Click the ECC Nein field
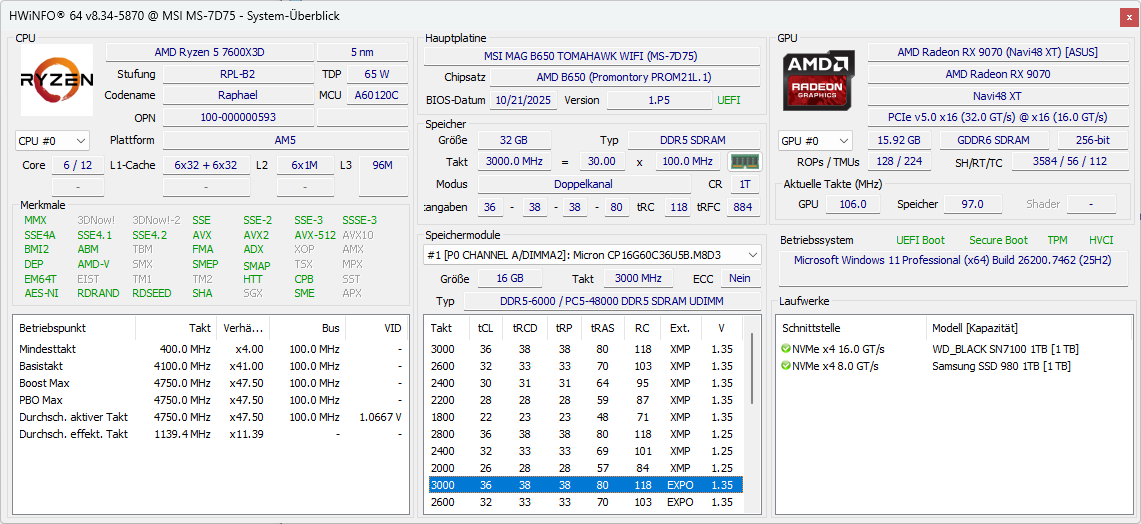The image size is (1141, 524). [x=740, y=278]
